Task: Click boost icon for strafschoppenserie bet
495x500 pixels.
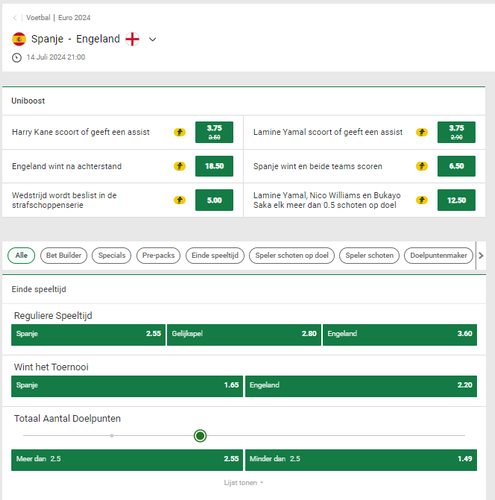Action: (x=179, y=200)
